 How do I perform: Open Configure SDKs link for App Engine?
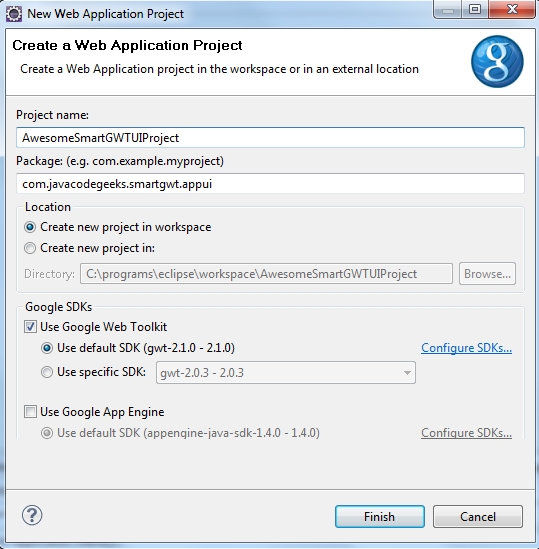click(466, 433)
